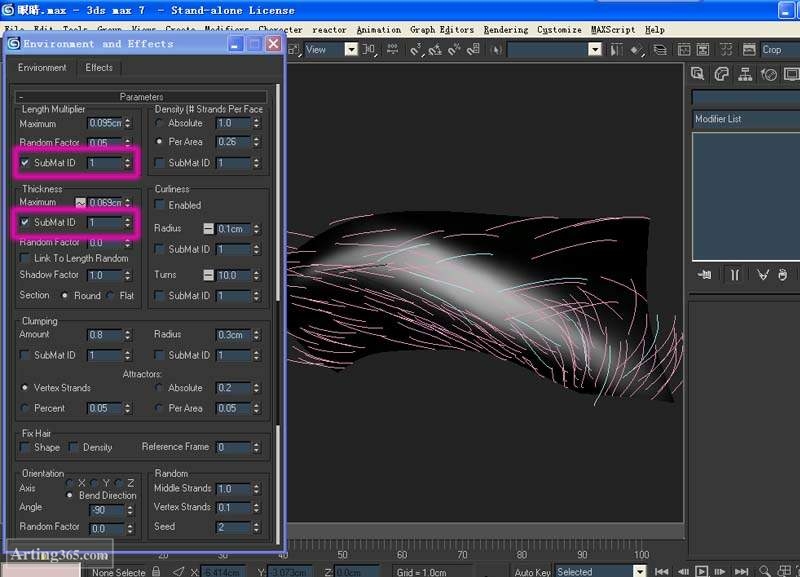Click Random Seed spinner arrows
Image resolution: width=800 pixels, height=577 pixels.
tap(256, 527)
